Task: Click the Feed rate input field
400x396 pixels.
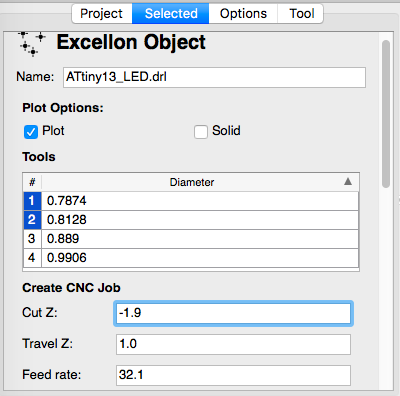Action: pos(233,375)
